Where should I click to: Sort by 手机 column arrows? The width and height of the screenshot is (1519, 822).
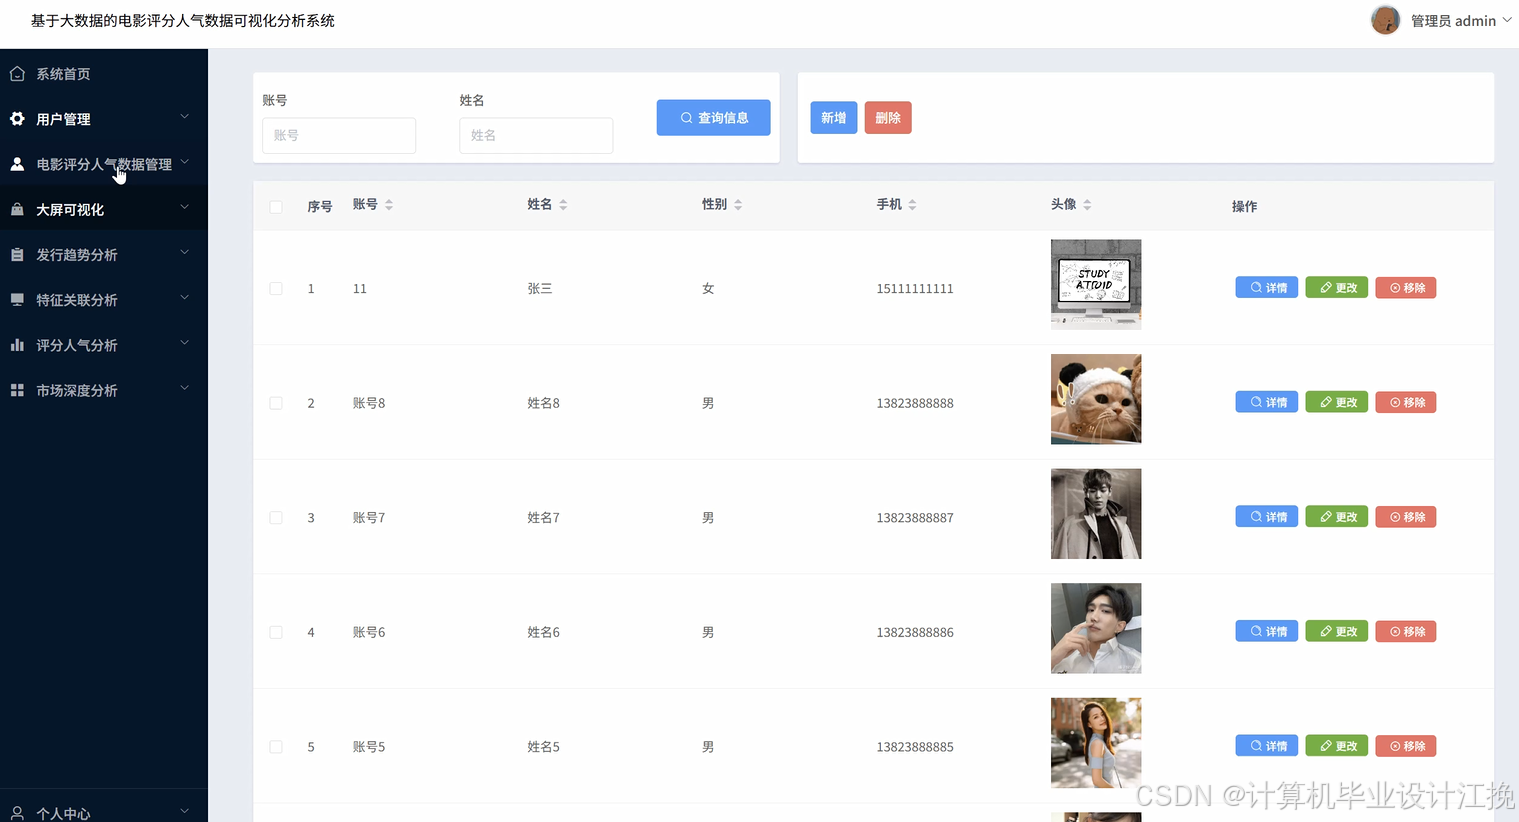[x=912, y=205]
